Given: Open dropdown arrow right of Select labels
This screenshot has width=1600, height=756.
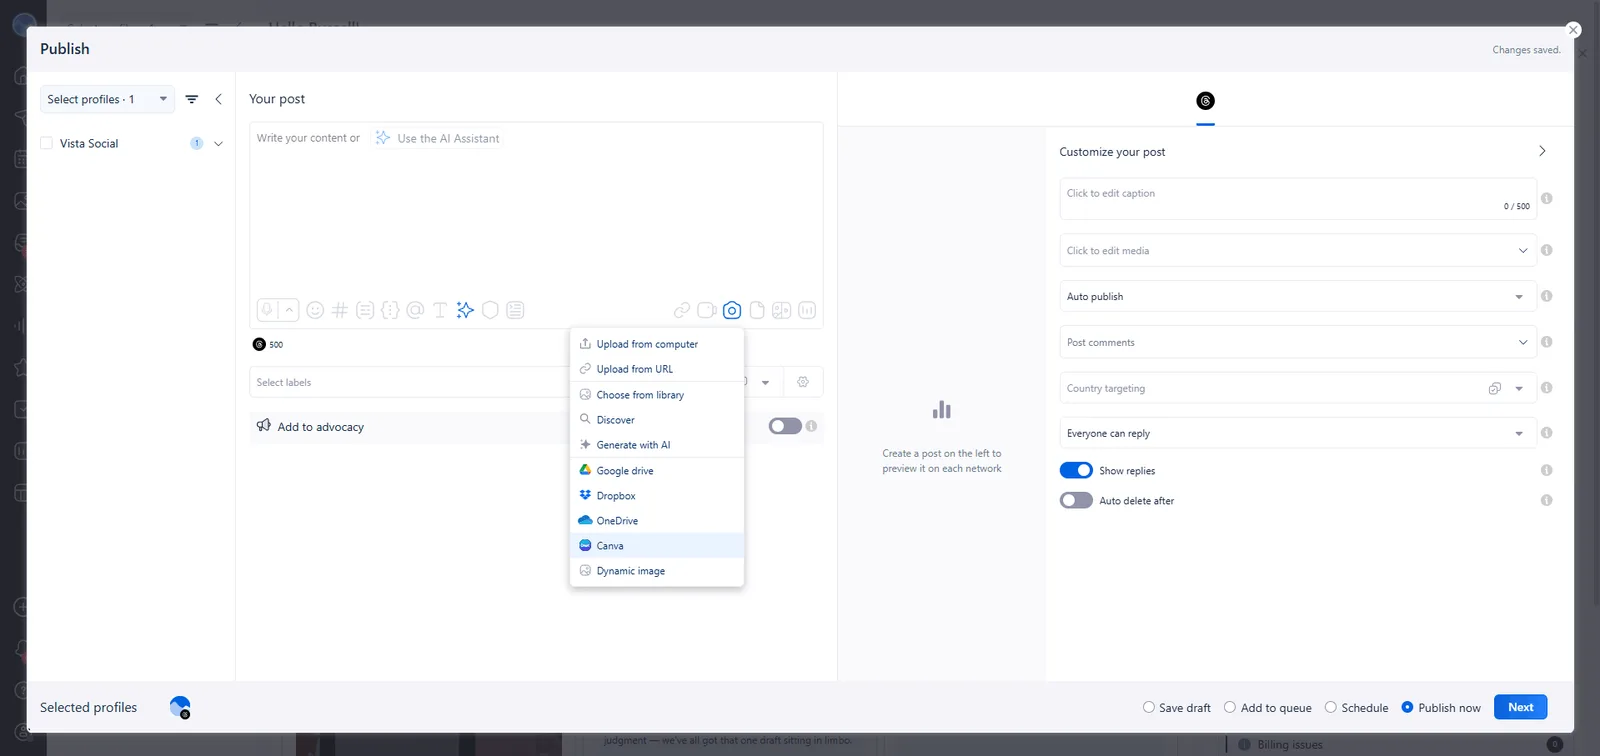Looking at the screenshot, I should [765, 382].
